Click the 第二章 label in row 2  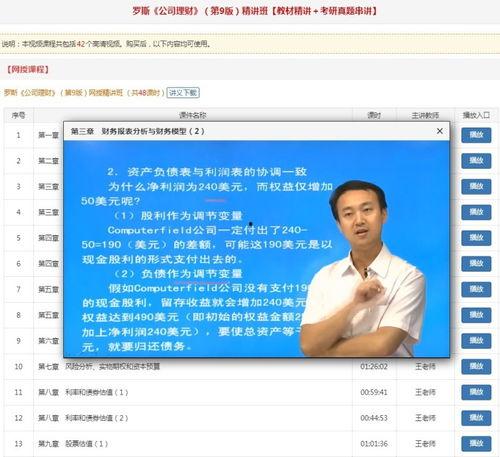48,161
